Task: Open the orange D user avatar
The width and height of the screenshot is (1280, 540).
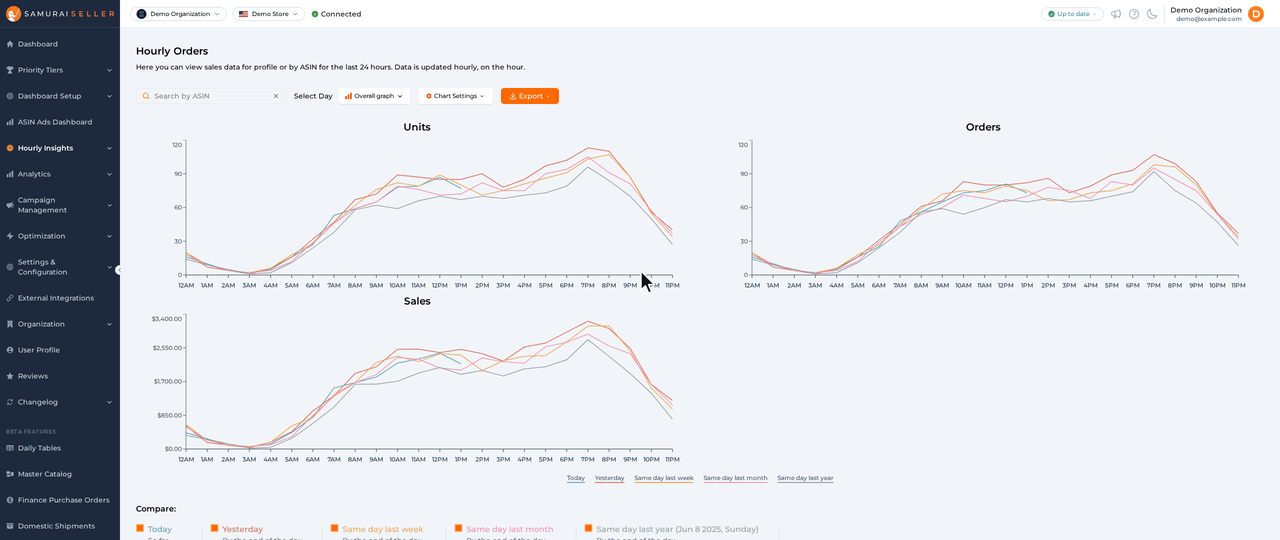Action: point(1256,14)
